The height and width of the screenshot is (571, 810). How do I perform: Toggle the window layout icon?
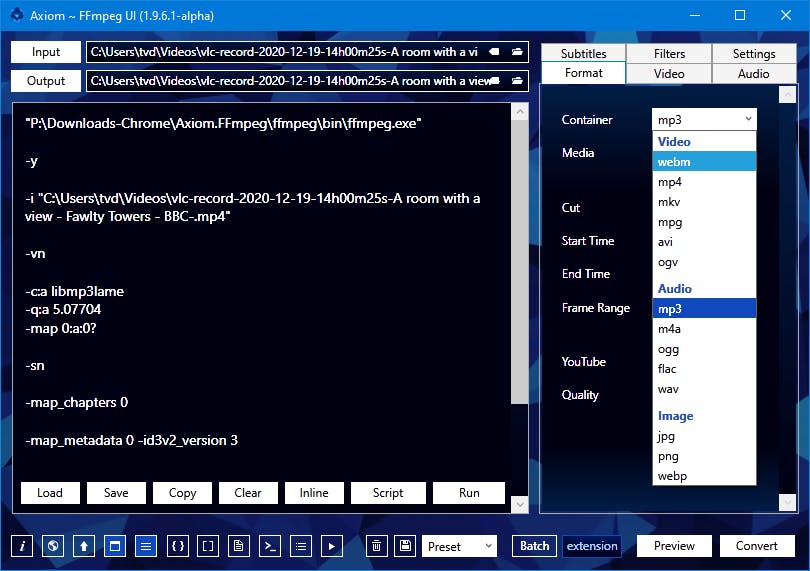pyautogui.click(x=115, y=546)
